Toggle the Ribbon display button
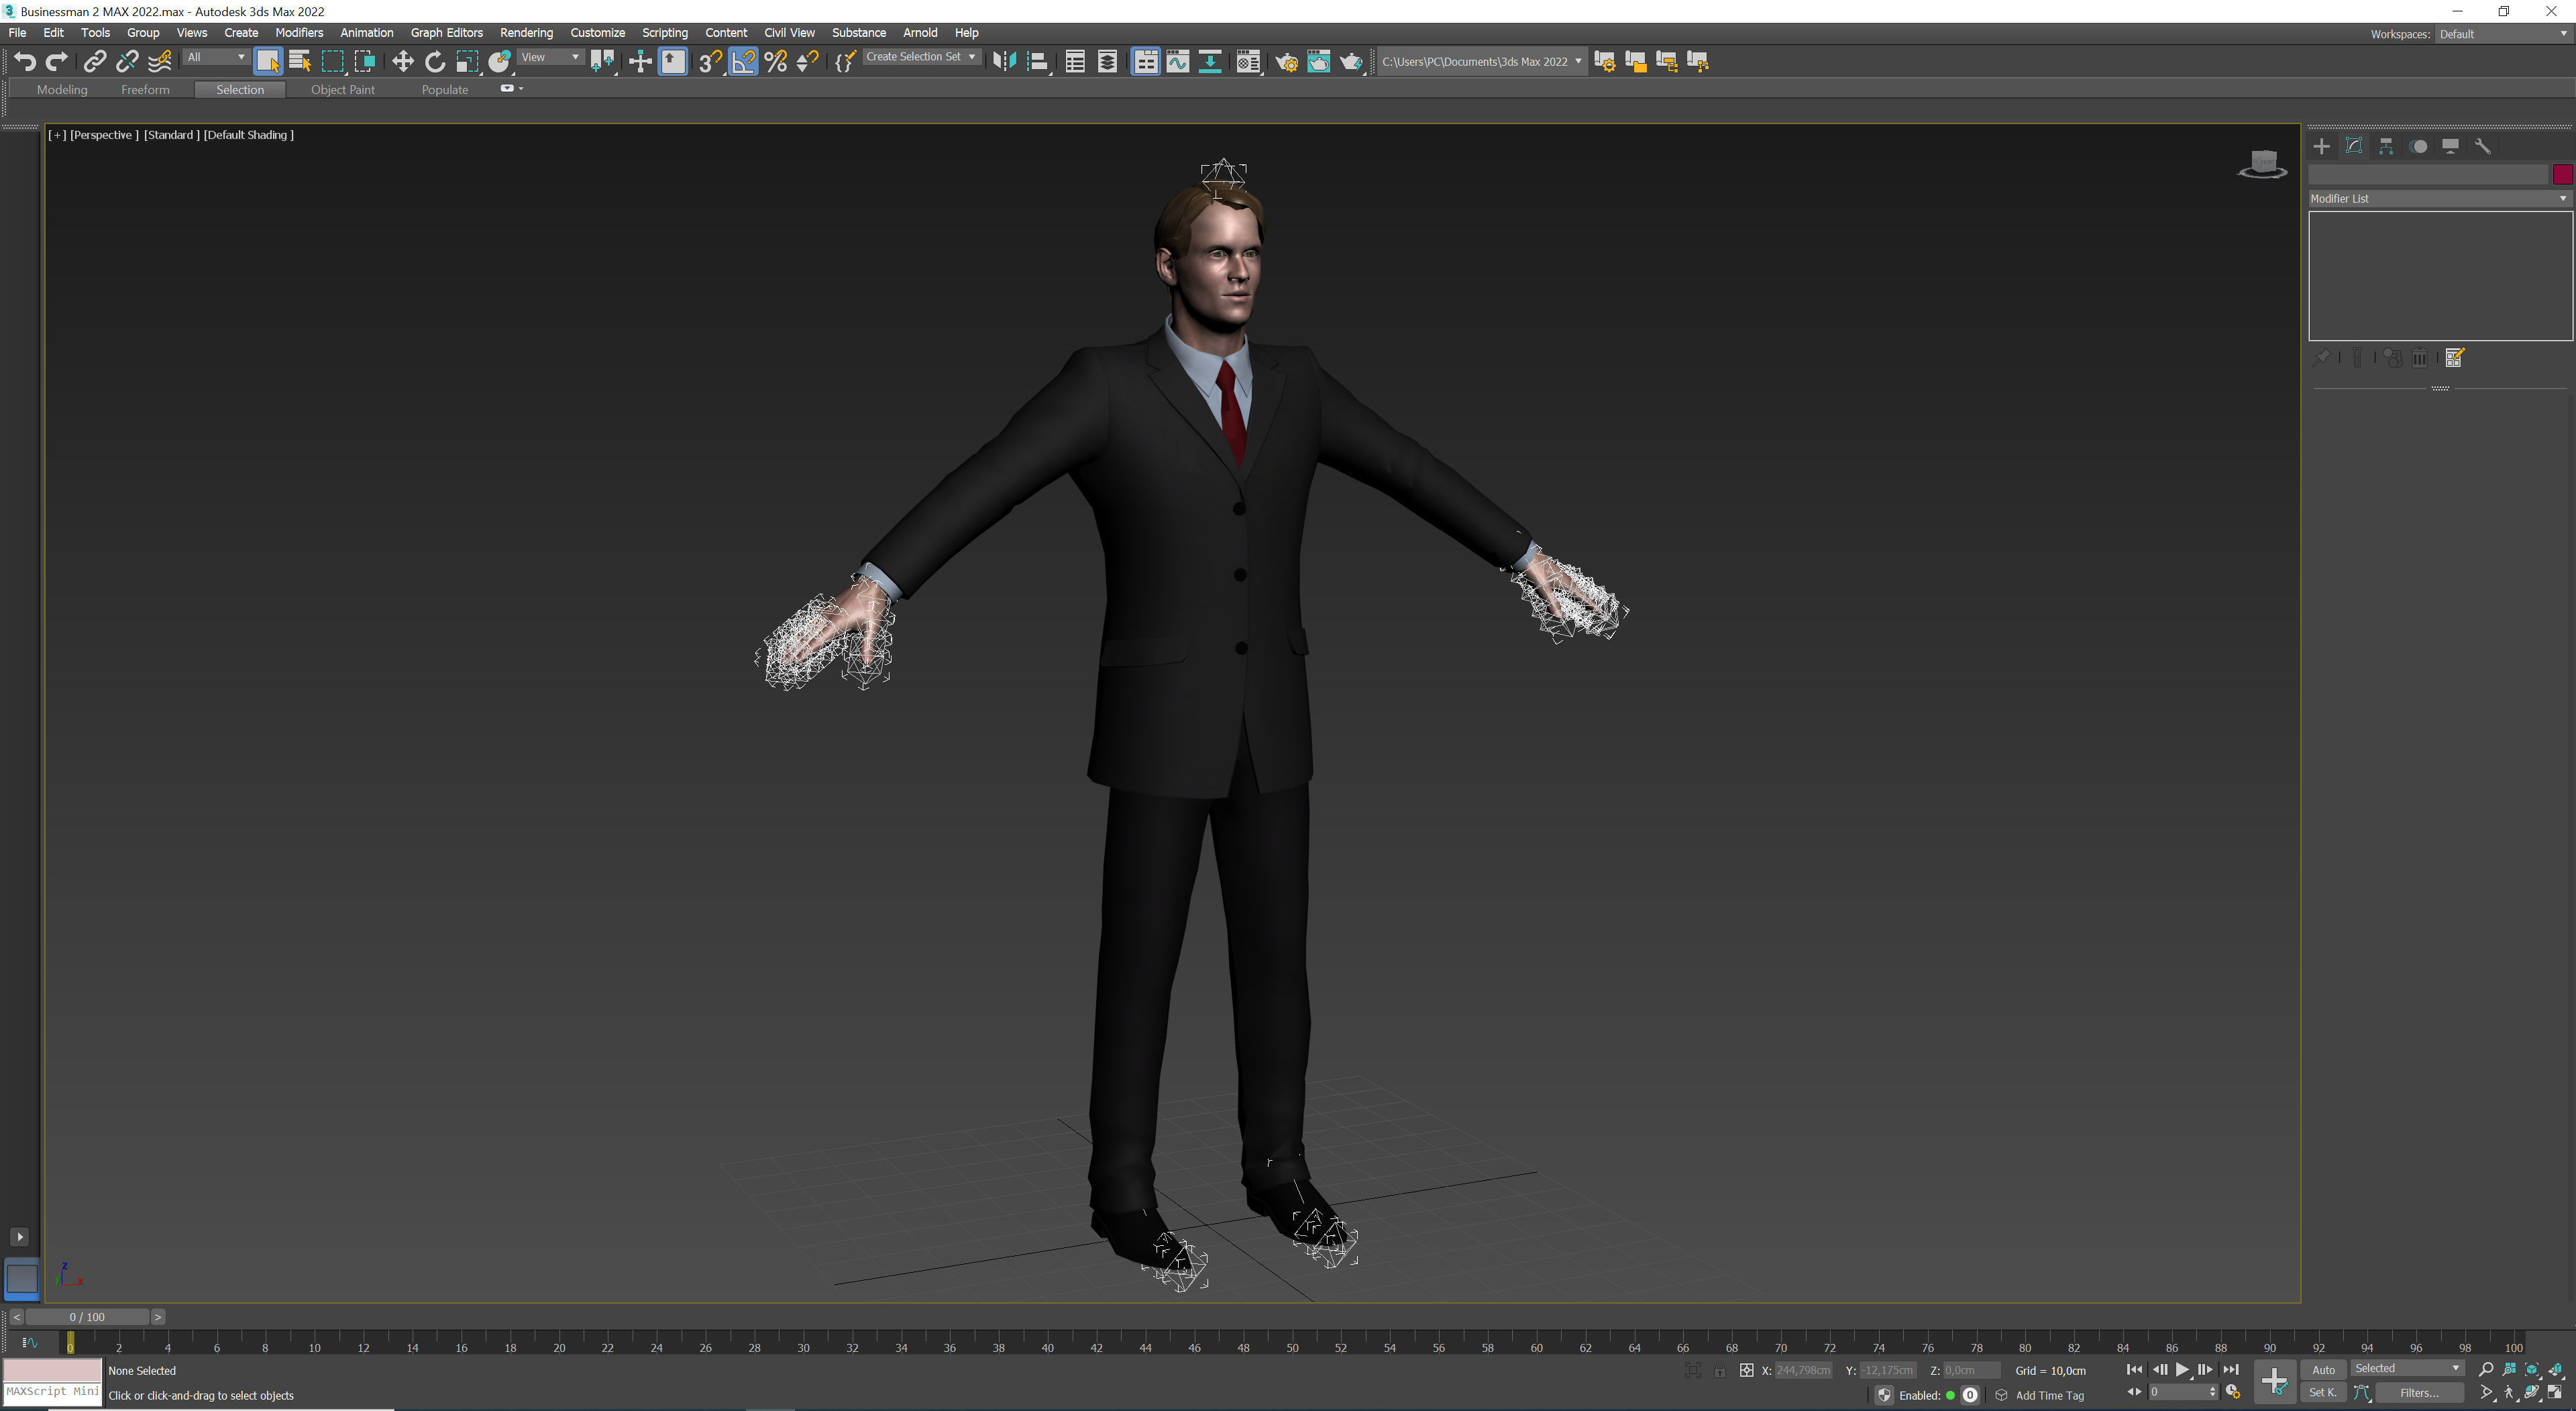Image resolution: width=2576 pixels, height=1411 pixels. pos(1145,62)
